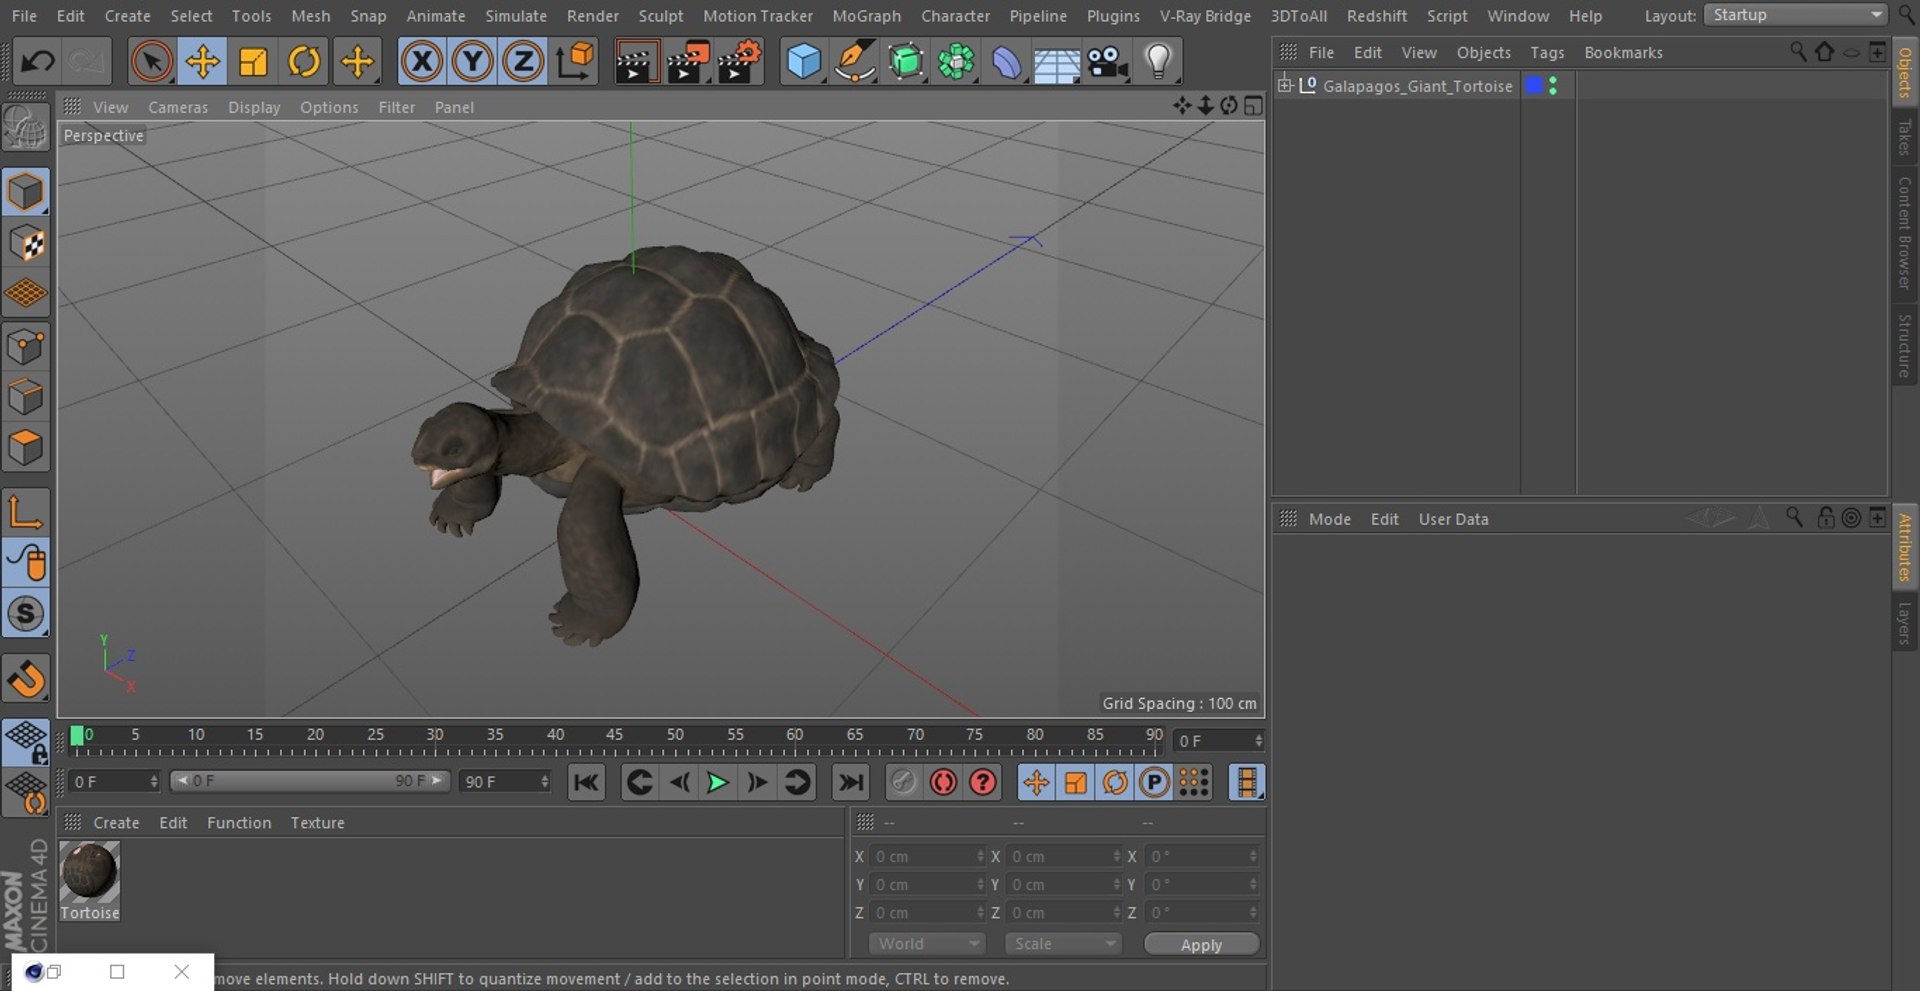Add a Cube primitive object
This screenshot has width=1920, height=991.
tap(803, 62)
